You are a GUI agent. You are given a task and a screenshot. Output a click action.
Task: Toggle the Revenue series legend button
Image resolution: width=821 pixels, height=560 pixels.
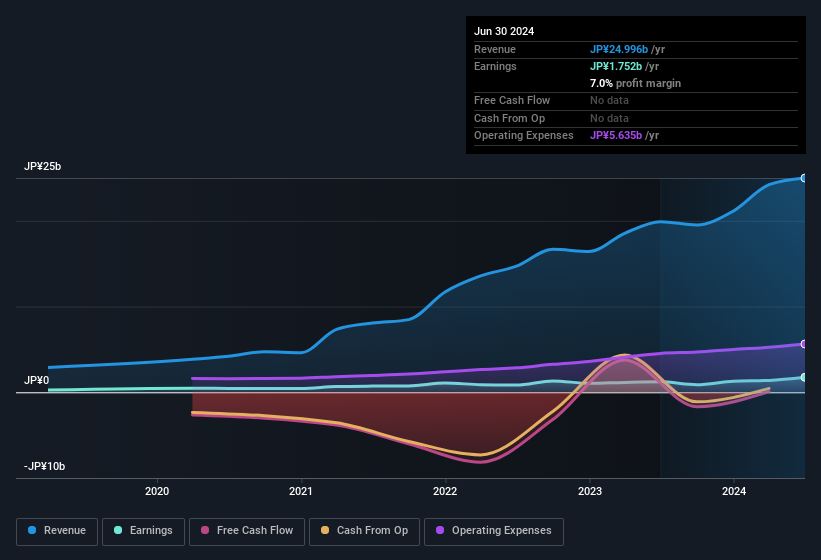pyautogui.click(x=57, y=531)
